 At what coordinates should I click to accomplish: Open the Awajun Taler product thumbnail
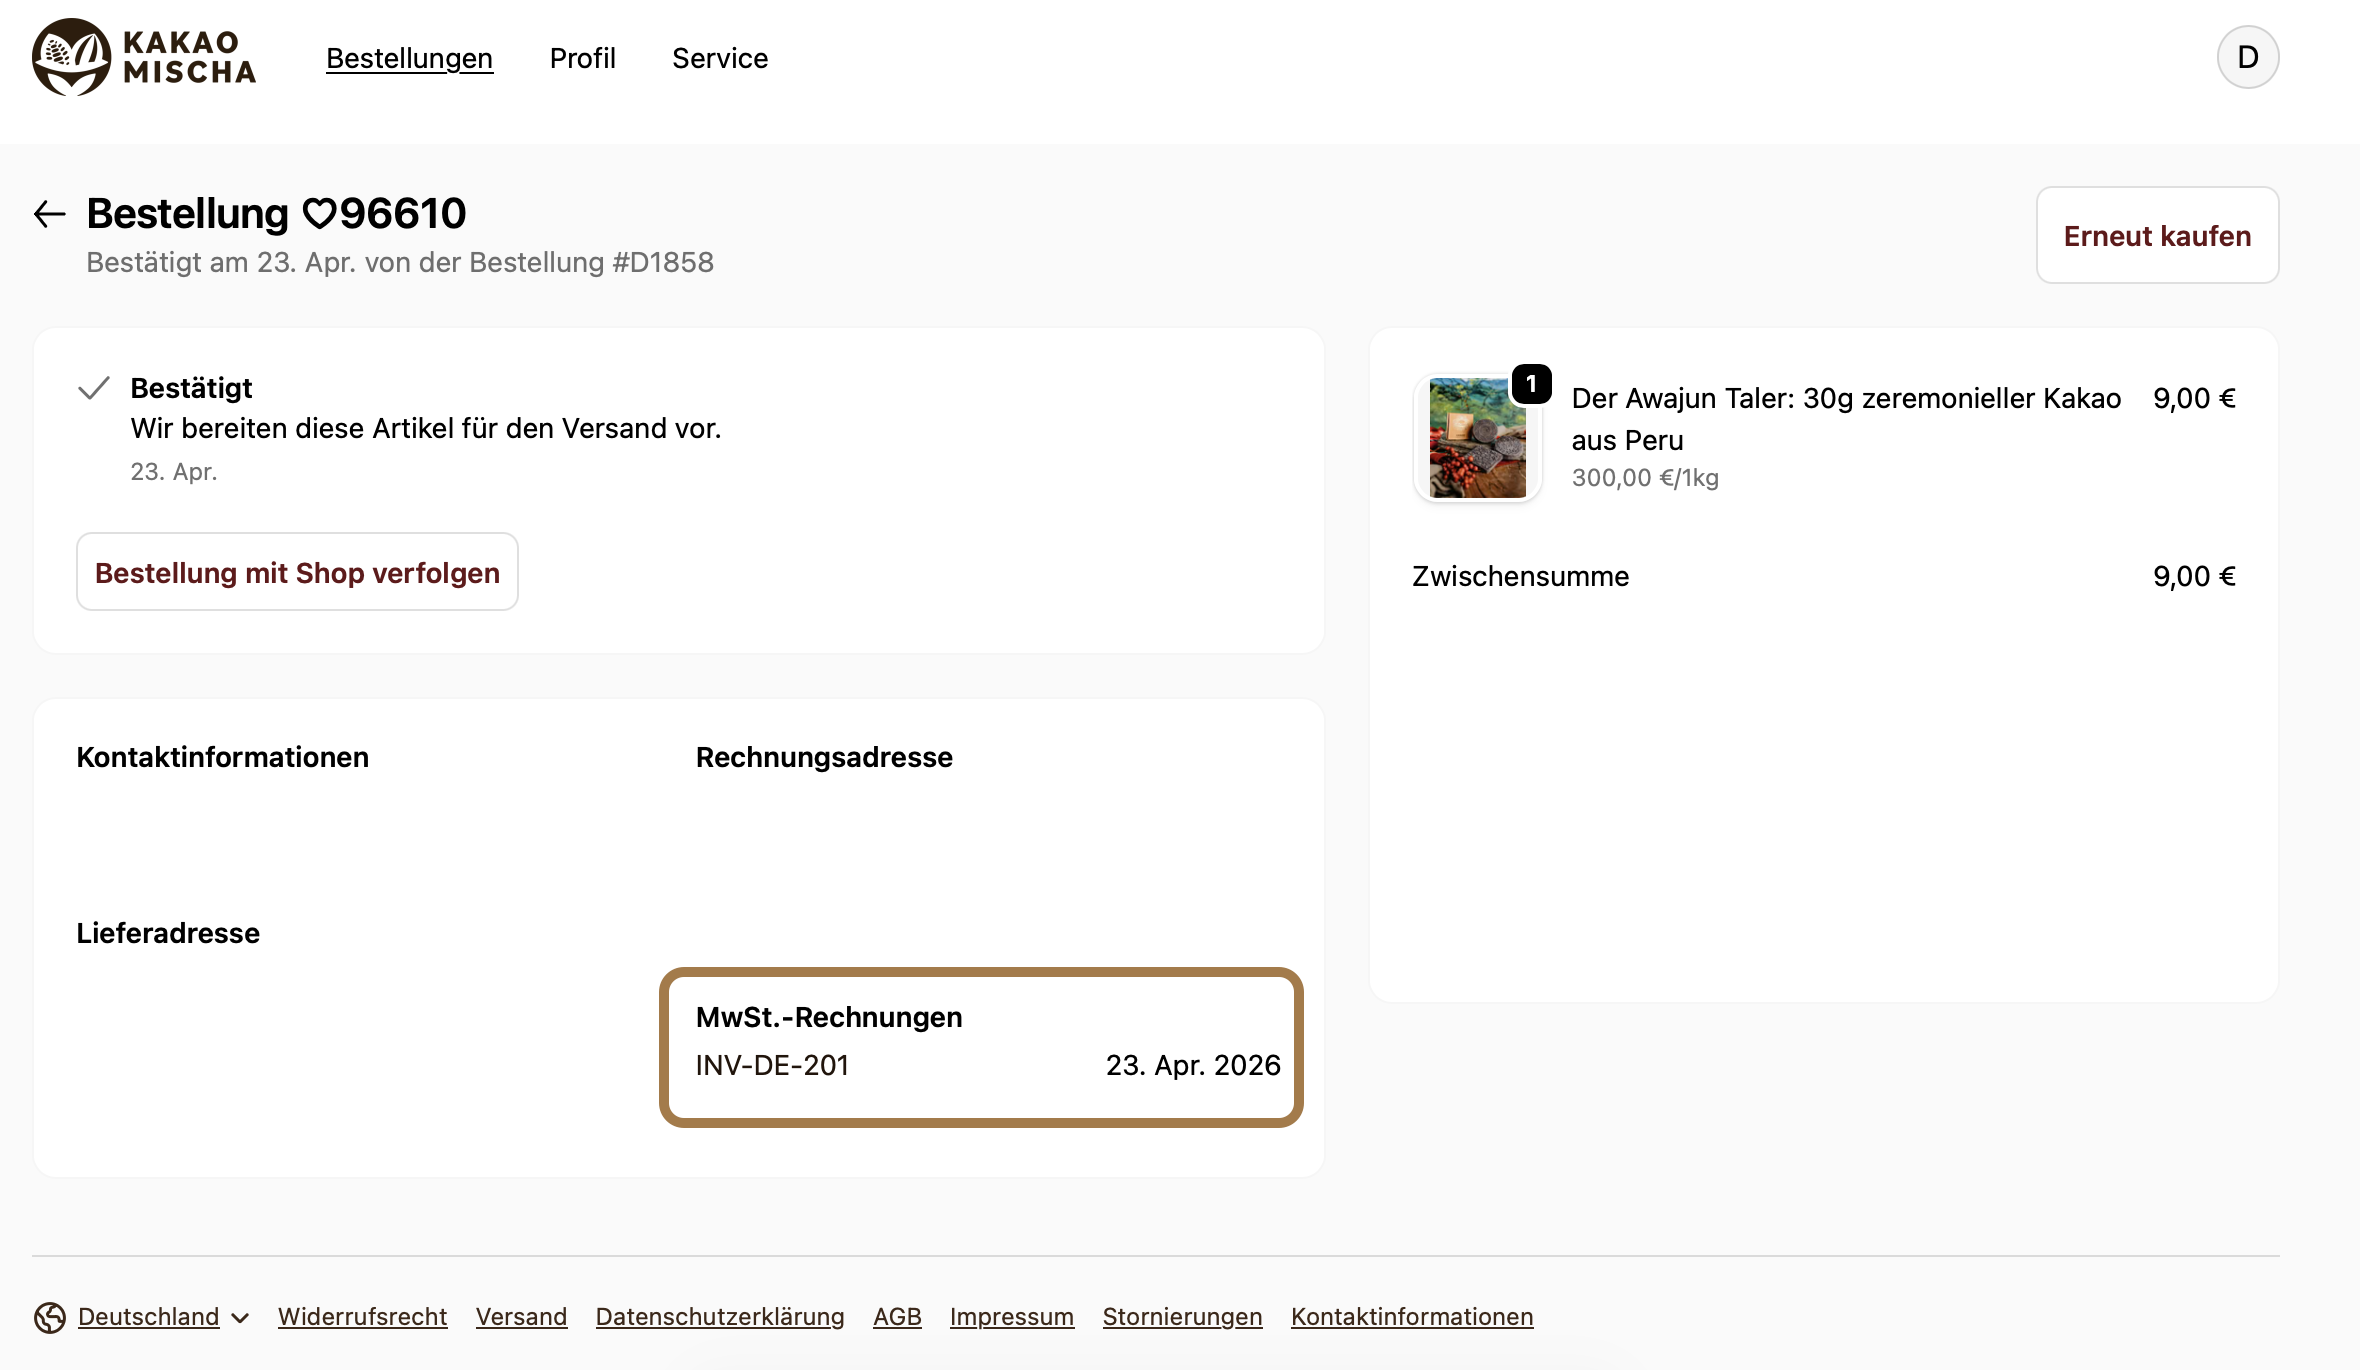coord(1477,438)
